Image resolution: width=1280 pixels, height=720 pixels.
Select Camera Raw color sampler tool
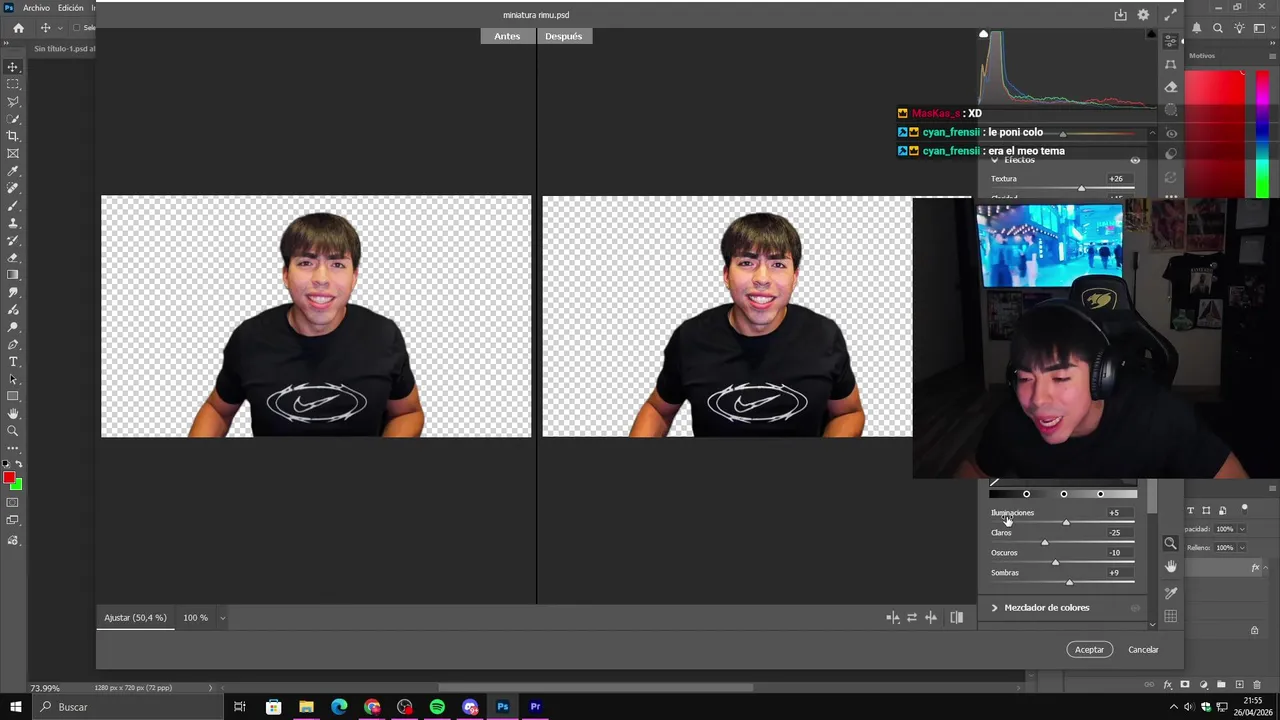click(1170, 593)
